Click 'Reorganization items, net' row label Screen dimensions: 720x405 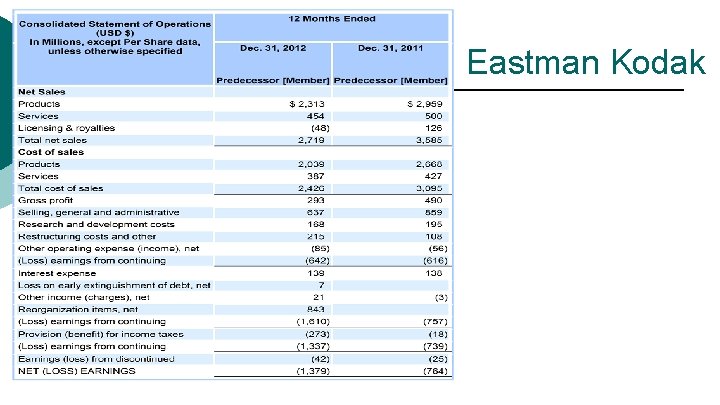coord(78,309)
